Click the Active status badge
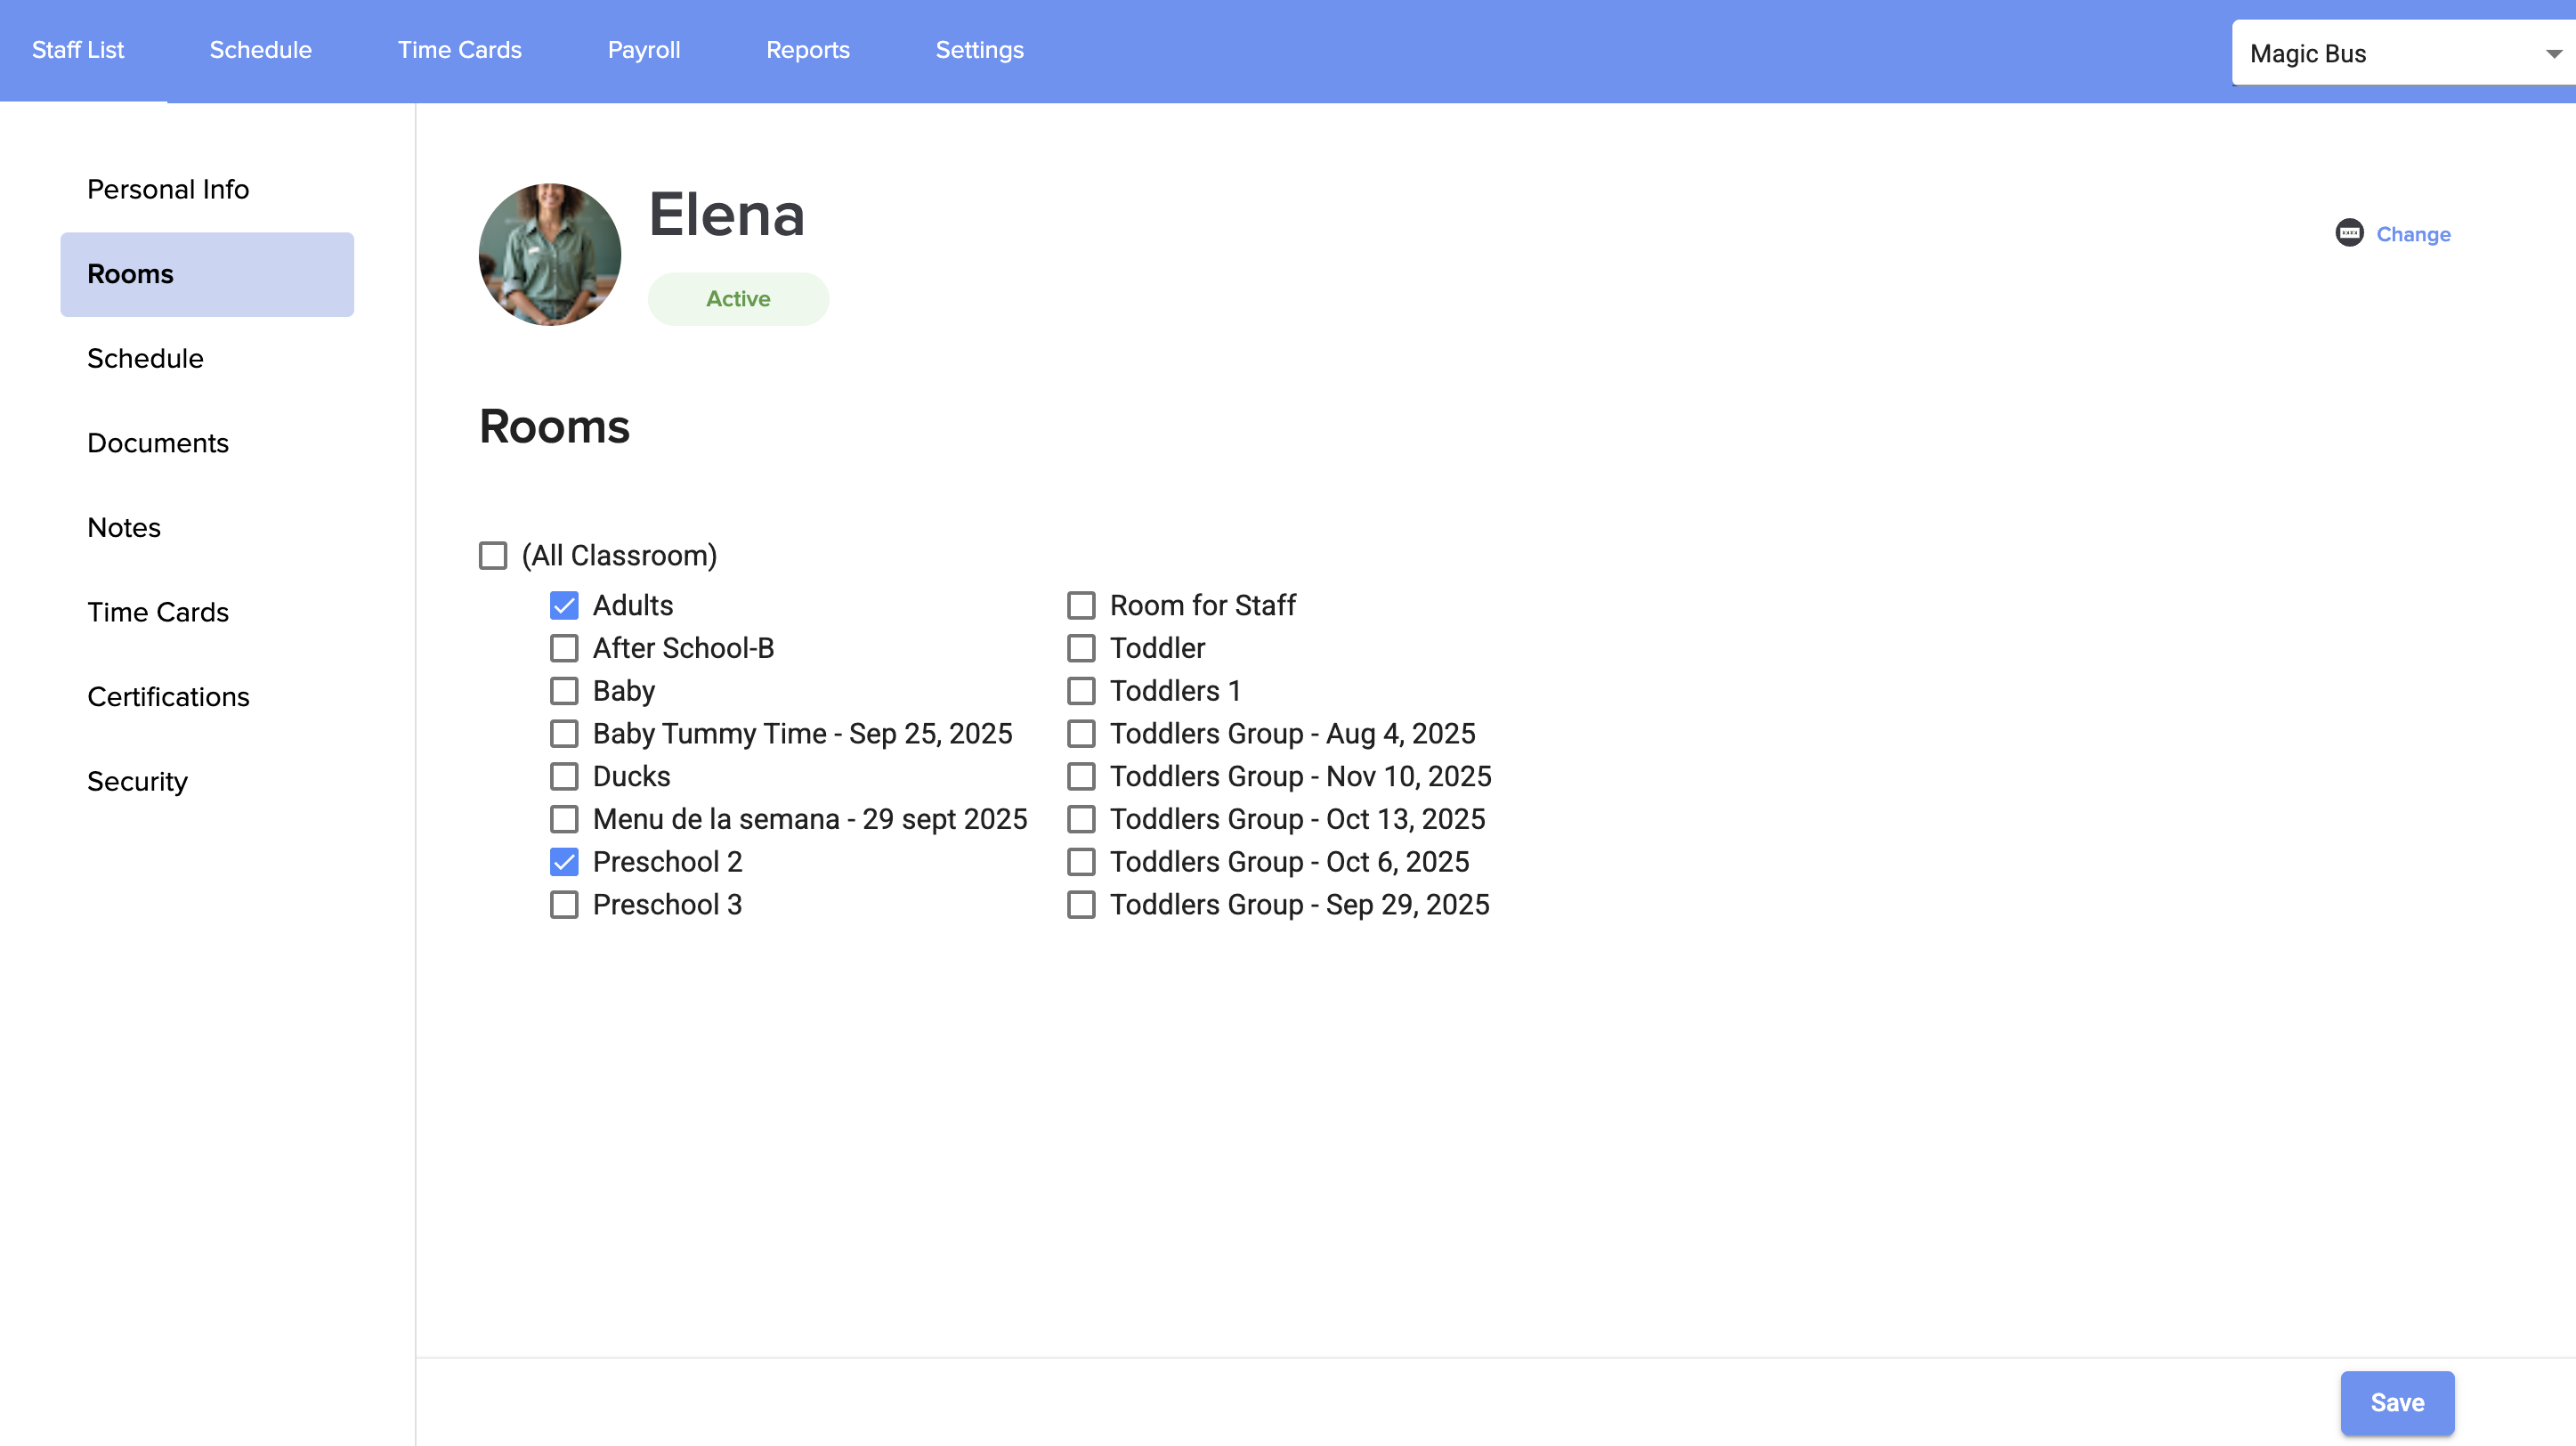The image size is (2576, 1446). click(738, 298)
